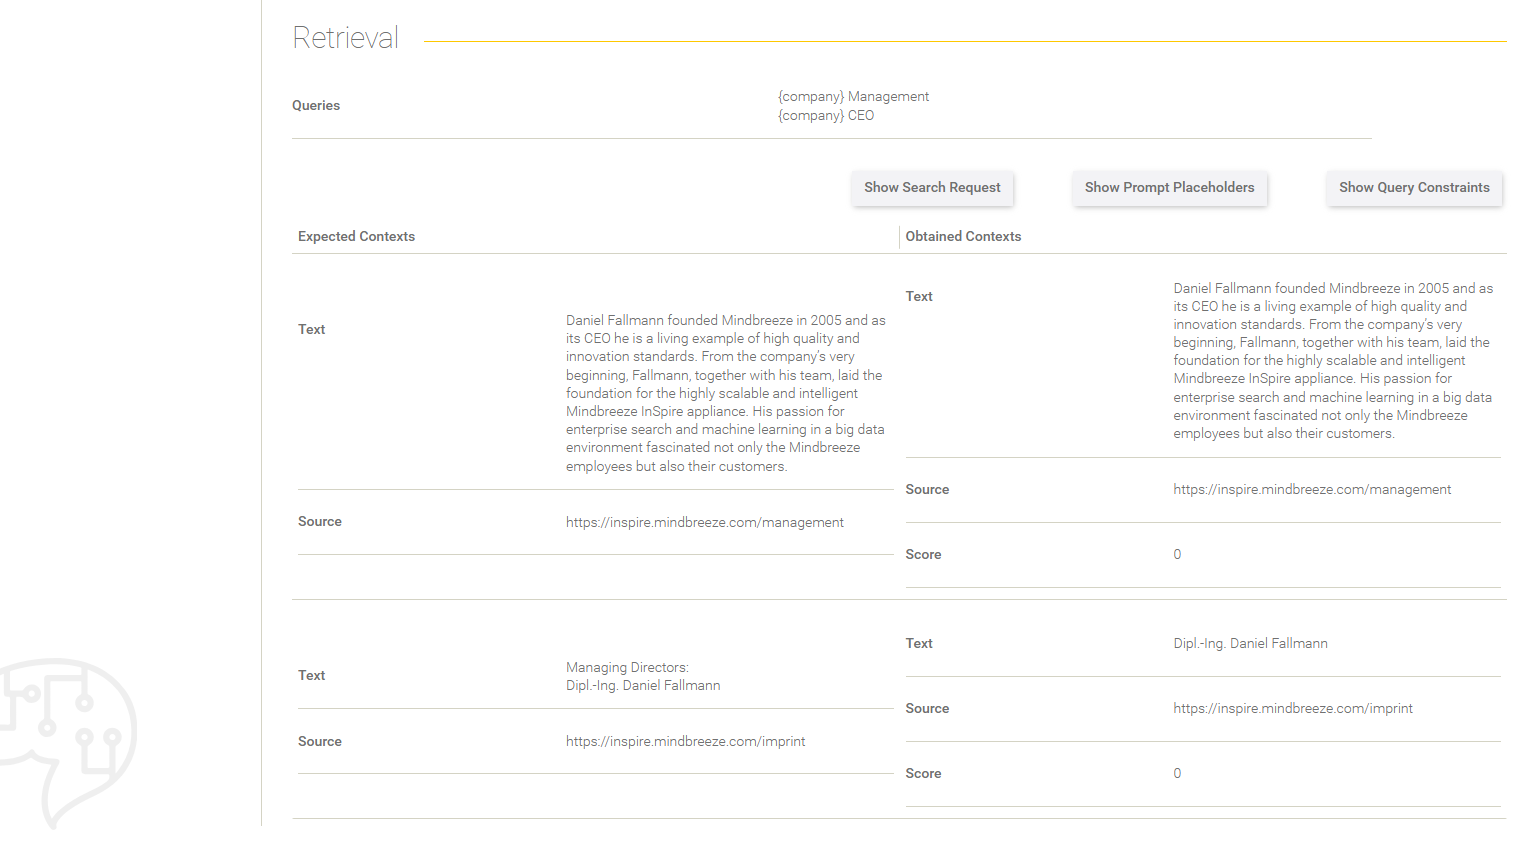Click the Score value for management source
This screenshot has height=843, width=1525.
click(1177, 555)
